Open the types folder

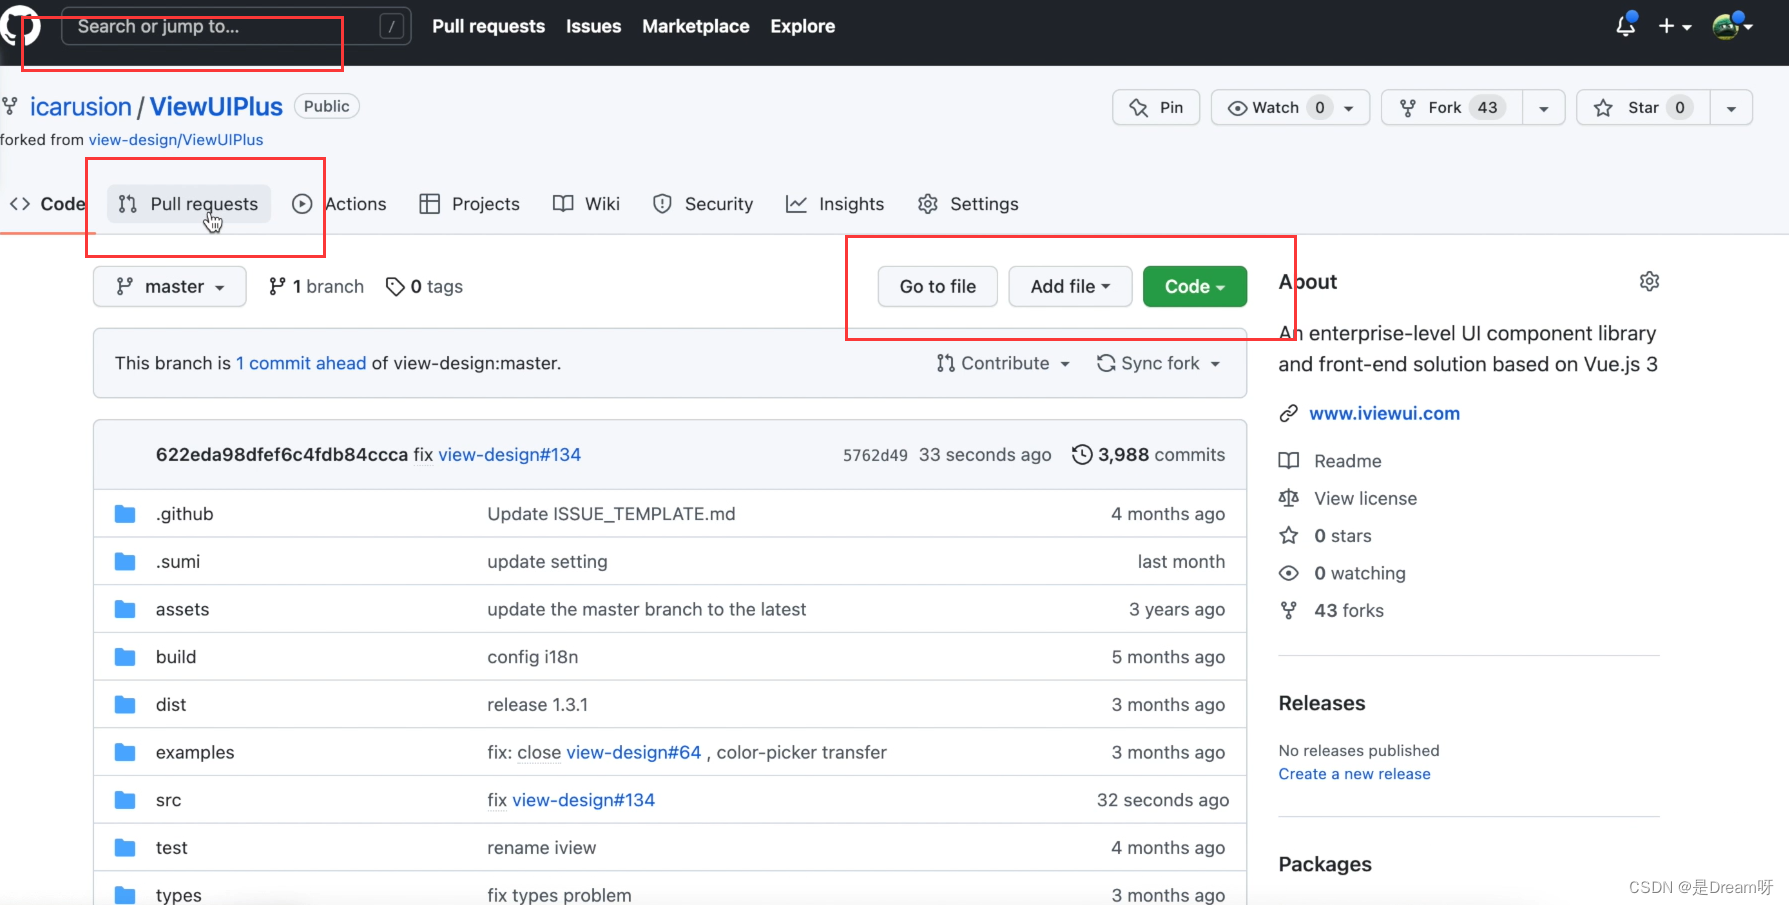[x=178, y=895]
